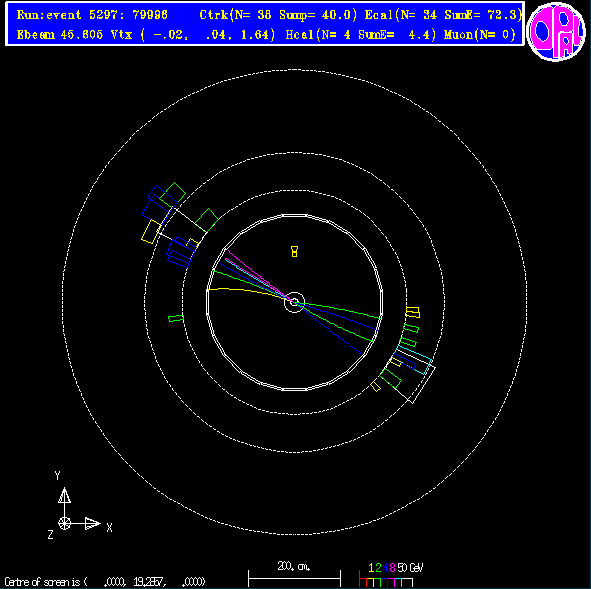591x589 pixels.
Task: Select the curved yellow track going left
Action: tap(249, 292)
